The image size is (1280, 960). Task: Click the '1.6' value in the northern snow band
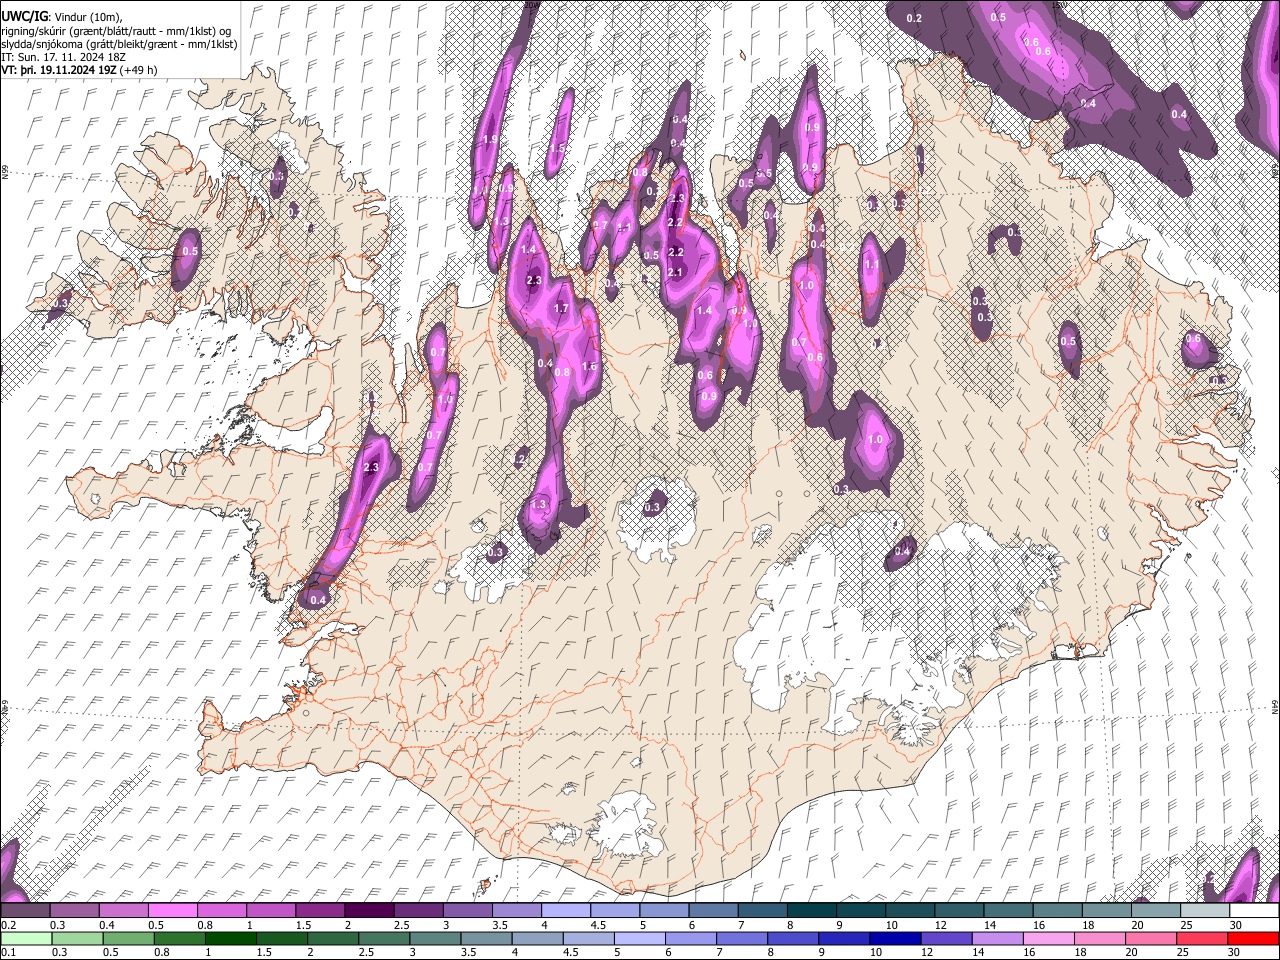point(589,367)
